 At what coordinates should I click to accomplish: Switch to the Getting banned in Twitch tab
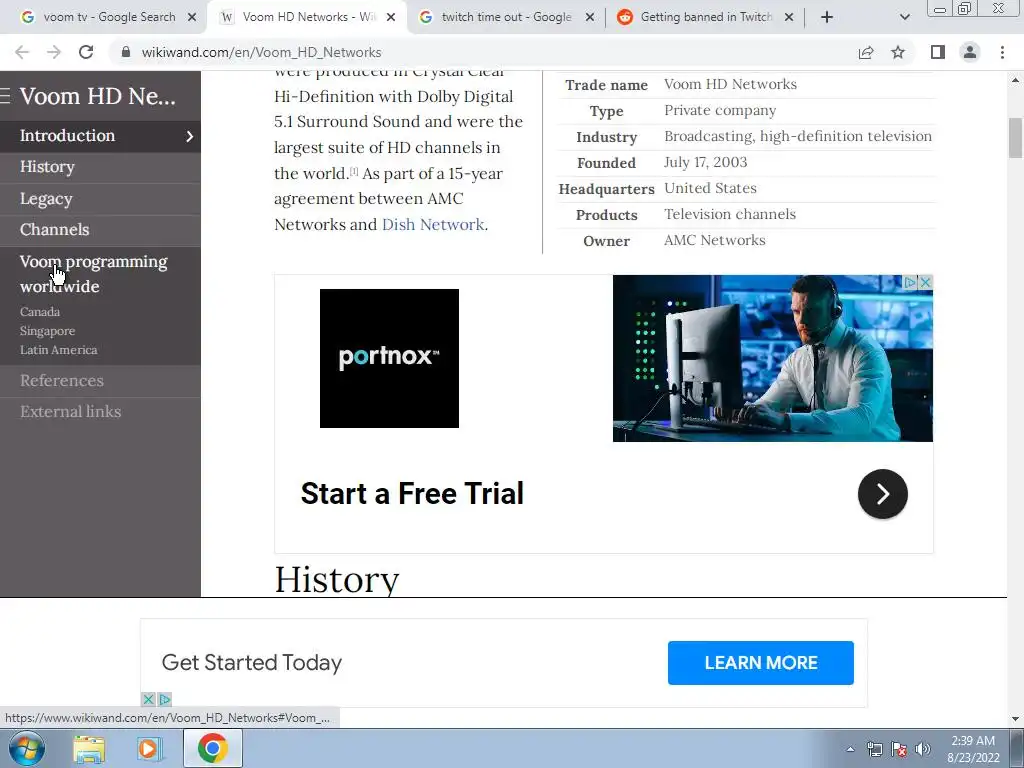705,18
